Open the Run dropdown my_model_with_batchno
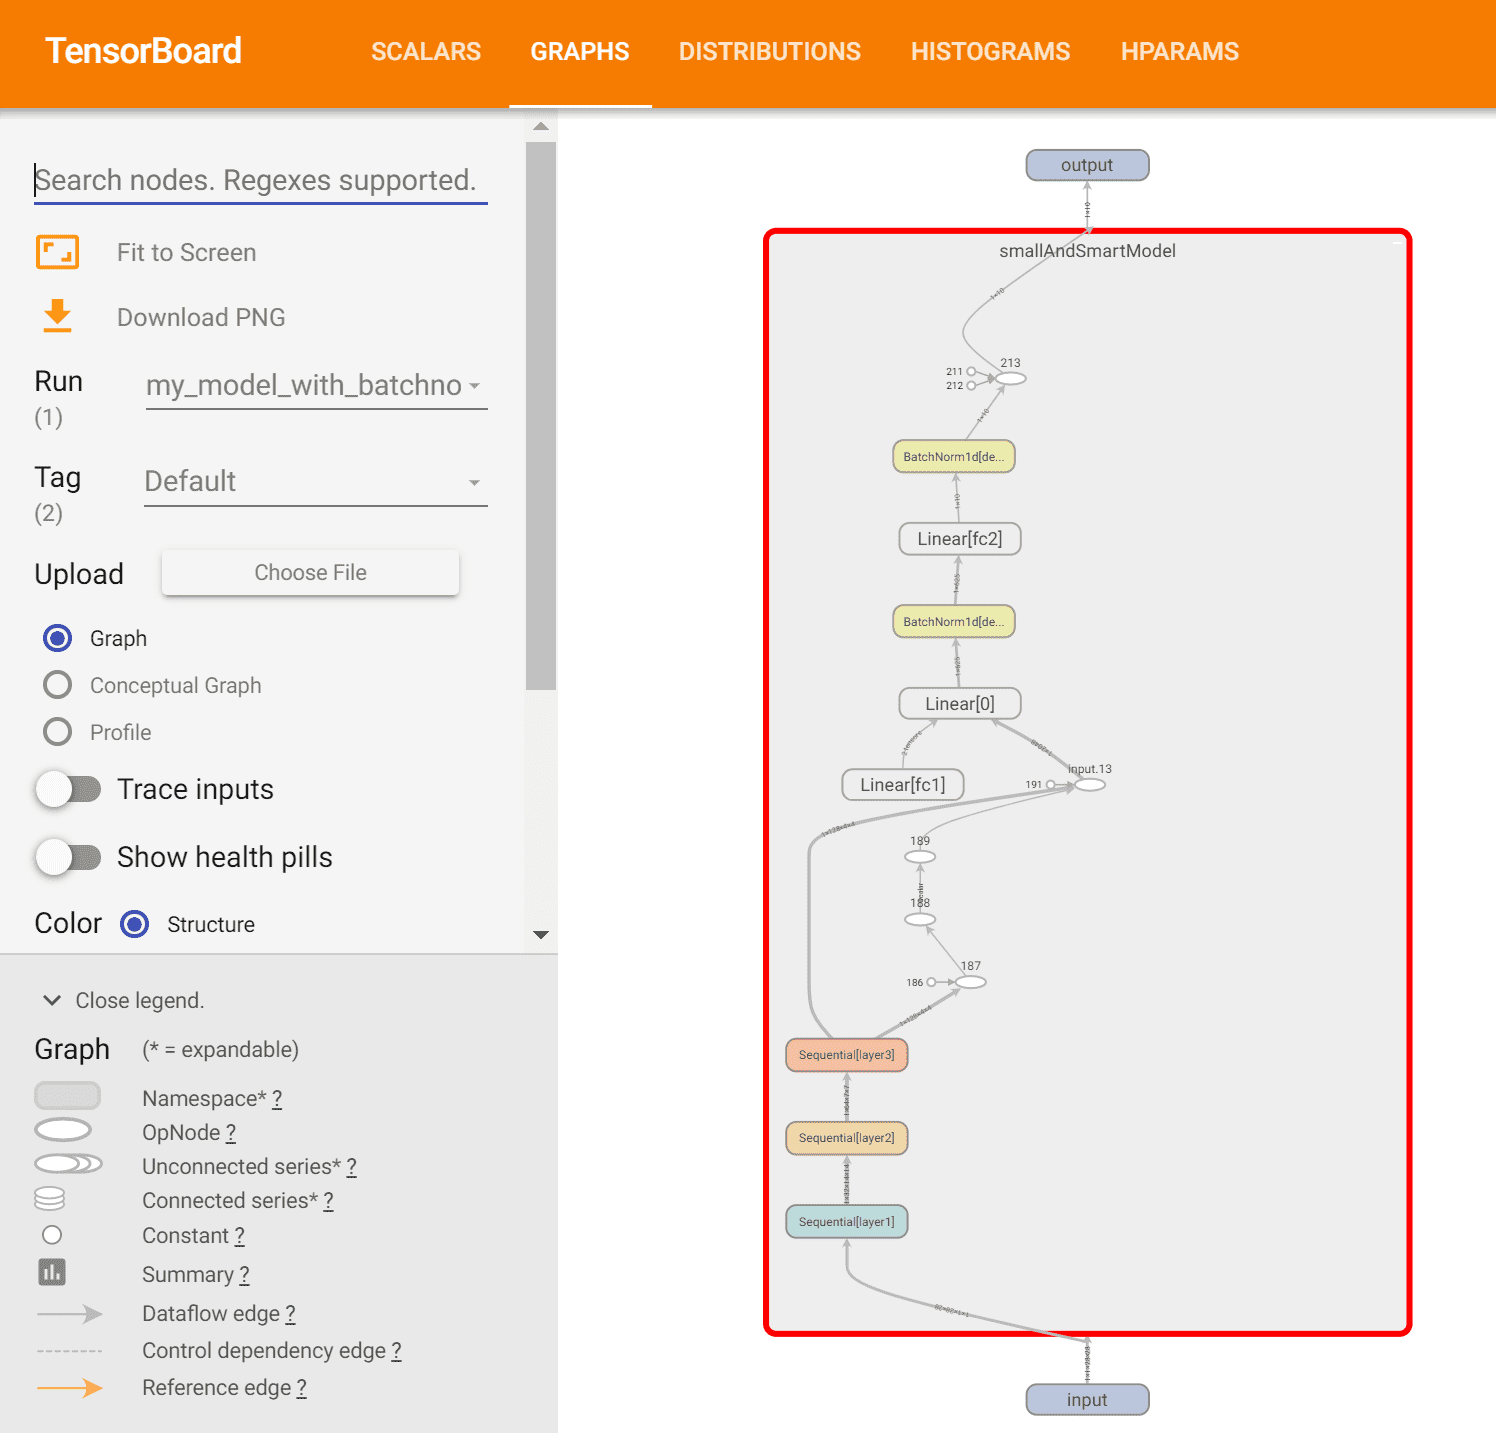 (x=316, y=386)
